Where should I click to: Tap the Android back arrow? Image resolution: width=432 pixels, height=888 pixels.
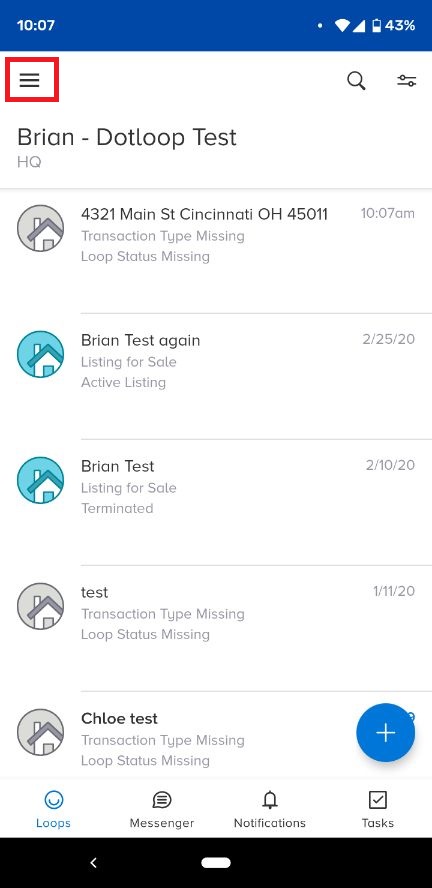[x=94, y=863]
